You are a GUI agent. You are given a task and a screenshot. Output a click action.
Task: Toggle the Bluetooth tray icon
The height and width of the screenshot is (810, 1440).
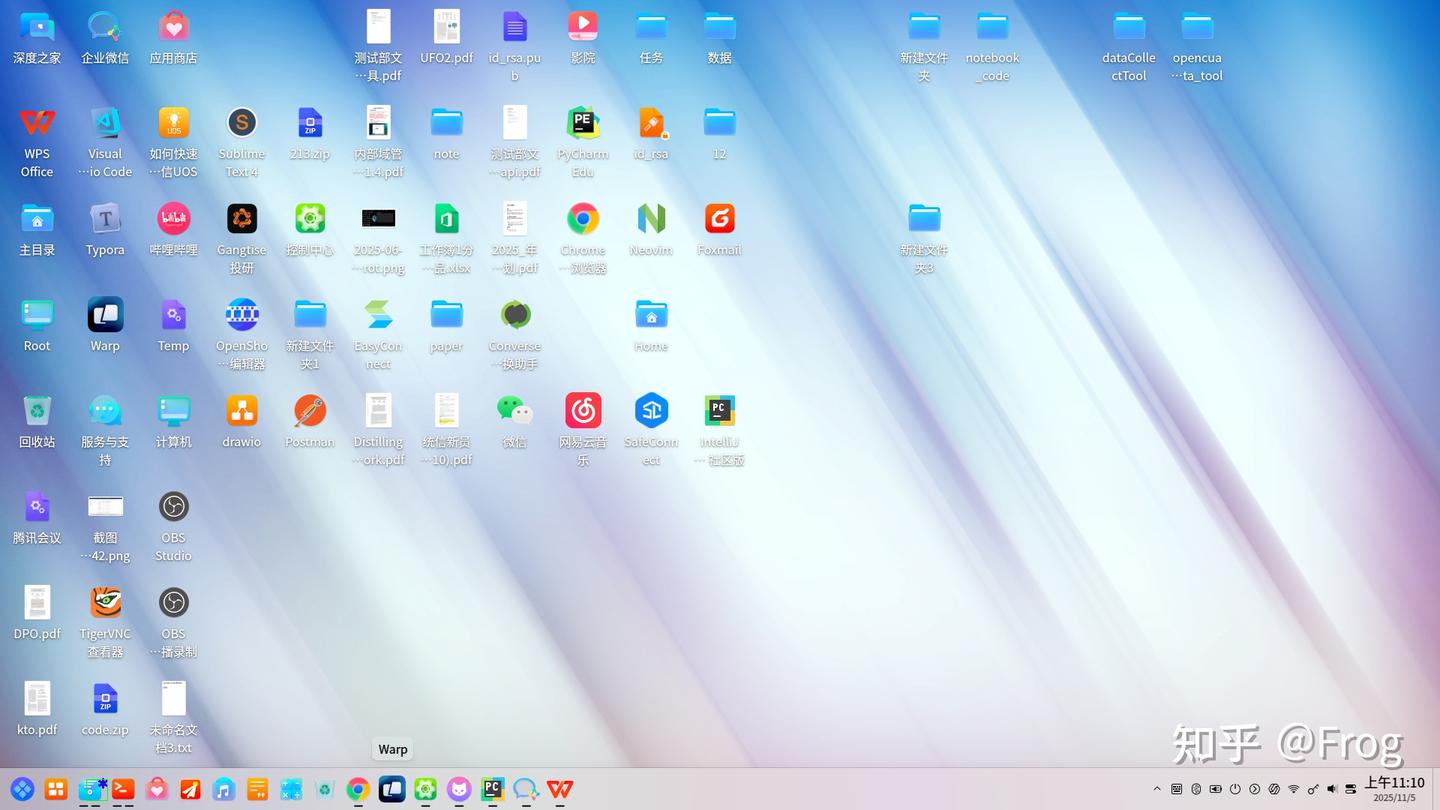tap(1196, 789)
